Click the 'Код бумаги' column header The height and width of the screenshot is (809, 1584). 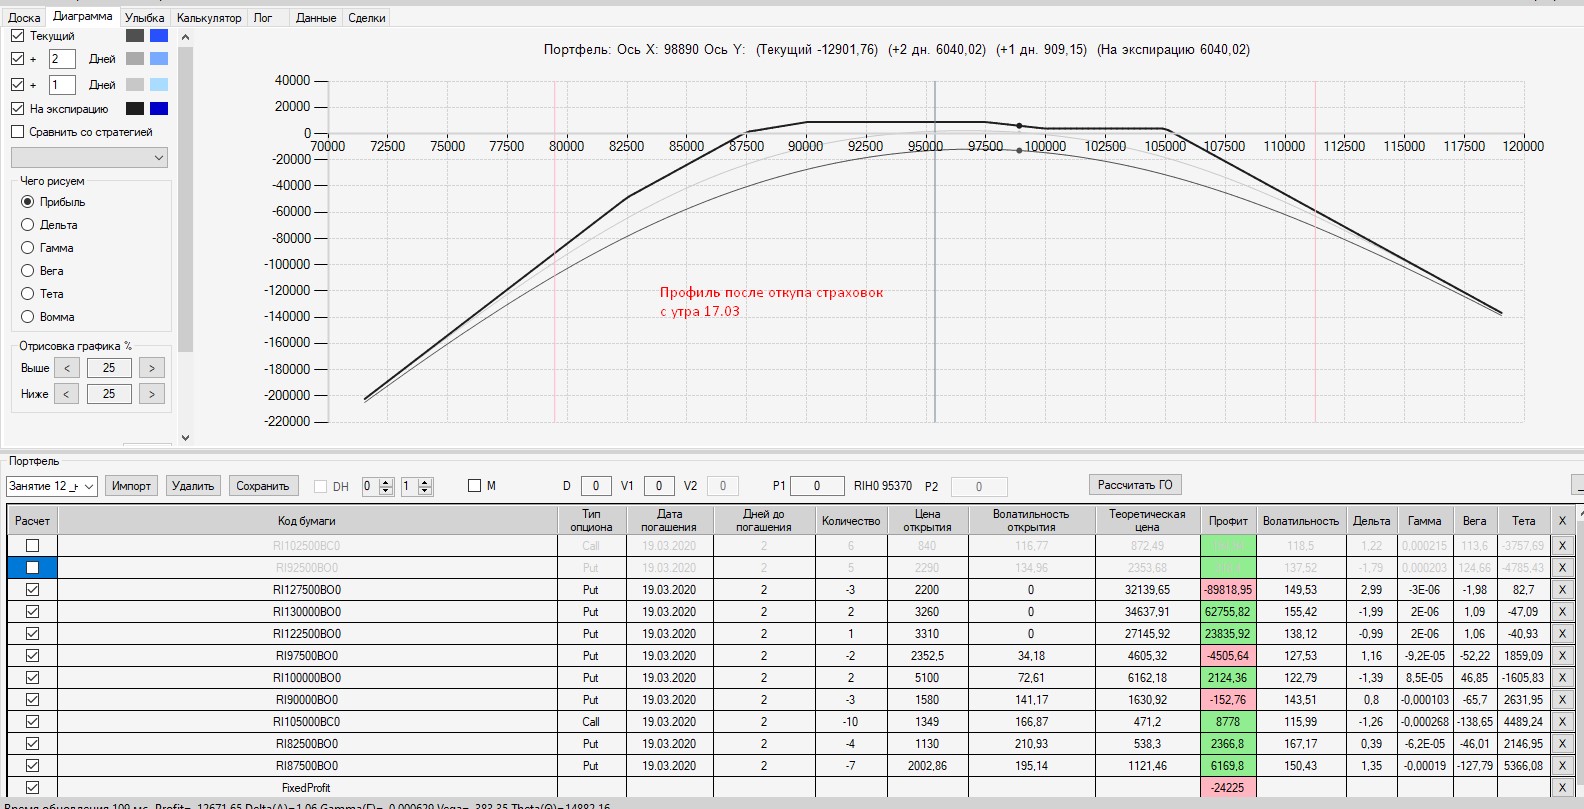pos(307,521)
